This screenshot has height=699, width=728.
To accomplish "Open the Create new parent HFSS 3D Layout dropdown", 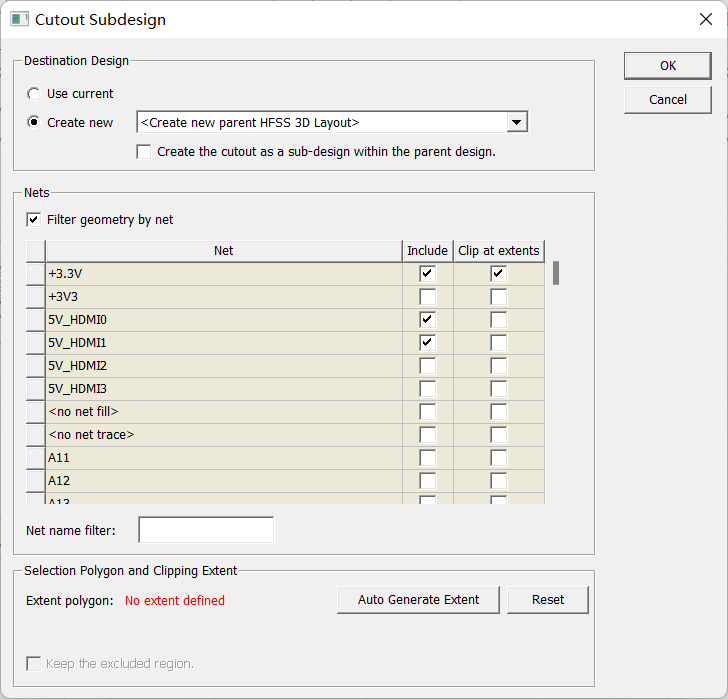I will click(x=516, y=123).
